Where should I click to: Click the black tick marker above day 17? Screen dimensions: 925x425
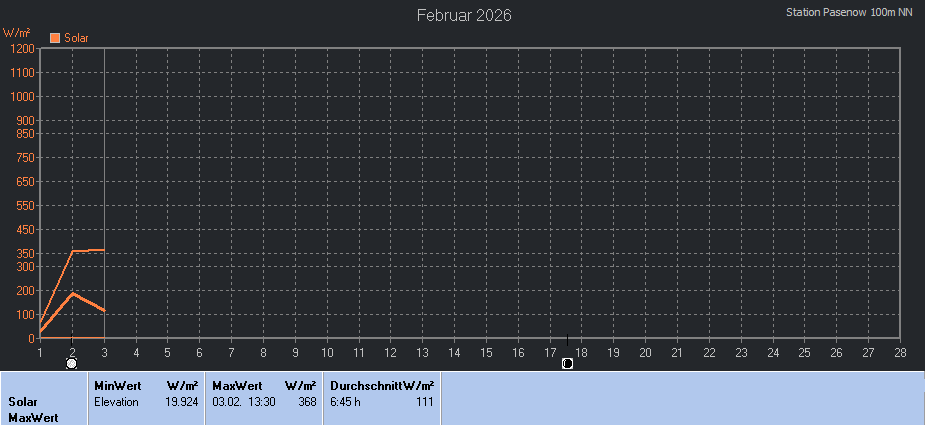567,340
